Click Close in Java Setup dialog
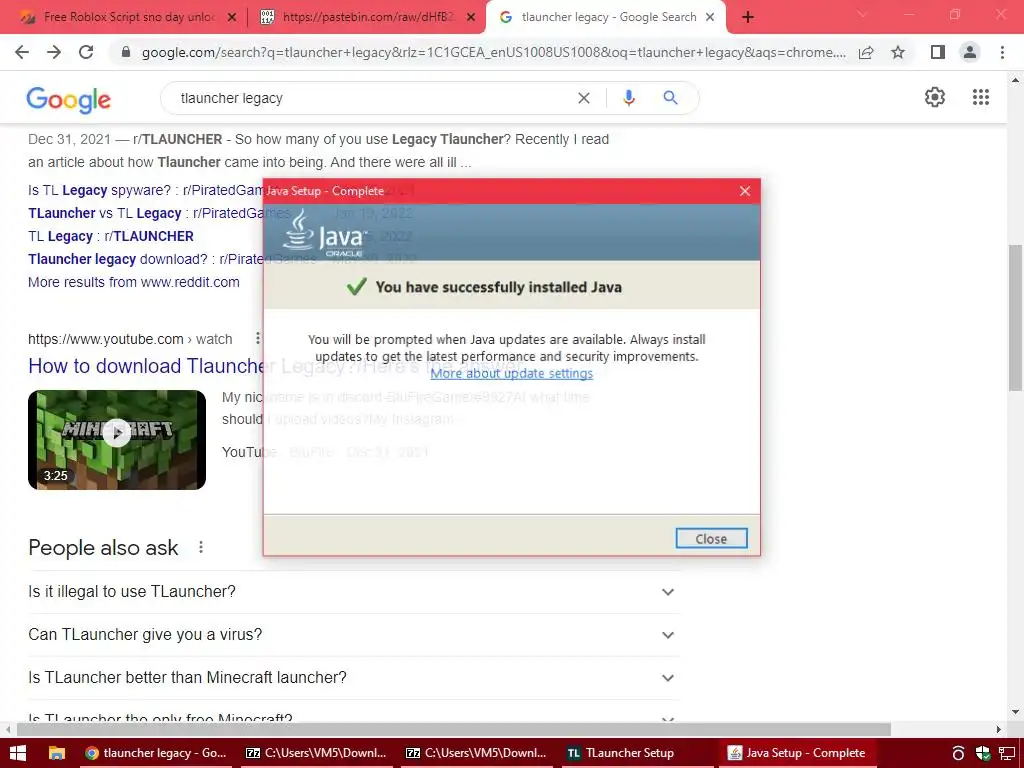1024x768 pixels. pyautogui.click(x=711, y=539)
